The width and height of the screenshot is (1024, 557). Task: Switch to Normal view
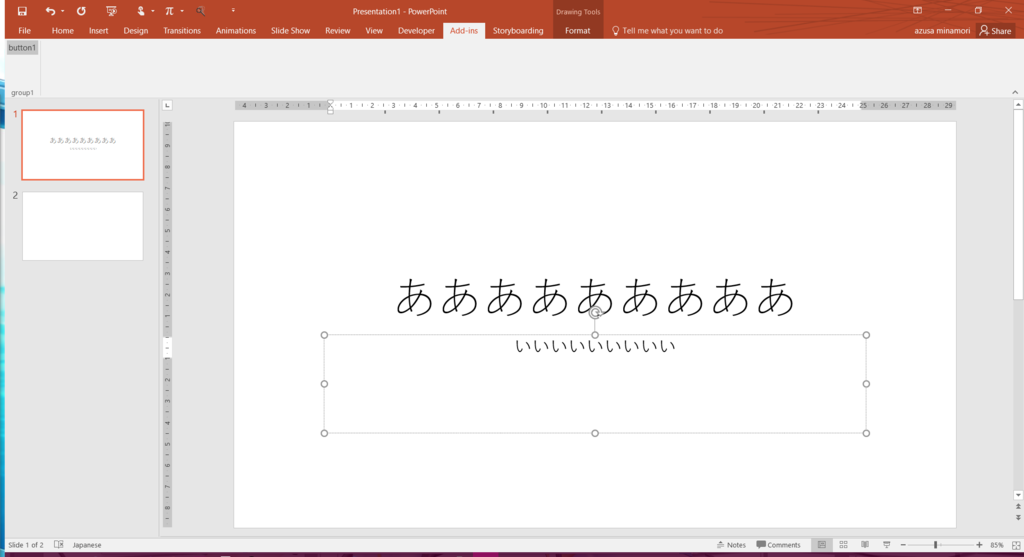(x=822, y=545)
